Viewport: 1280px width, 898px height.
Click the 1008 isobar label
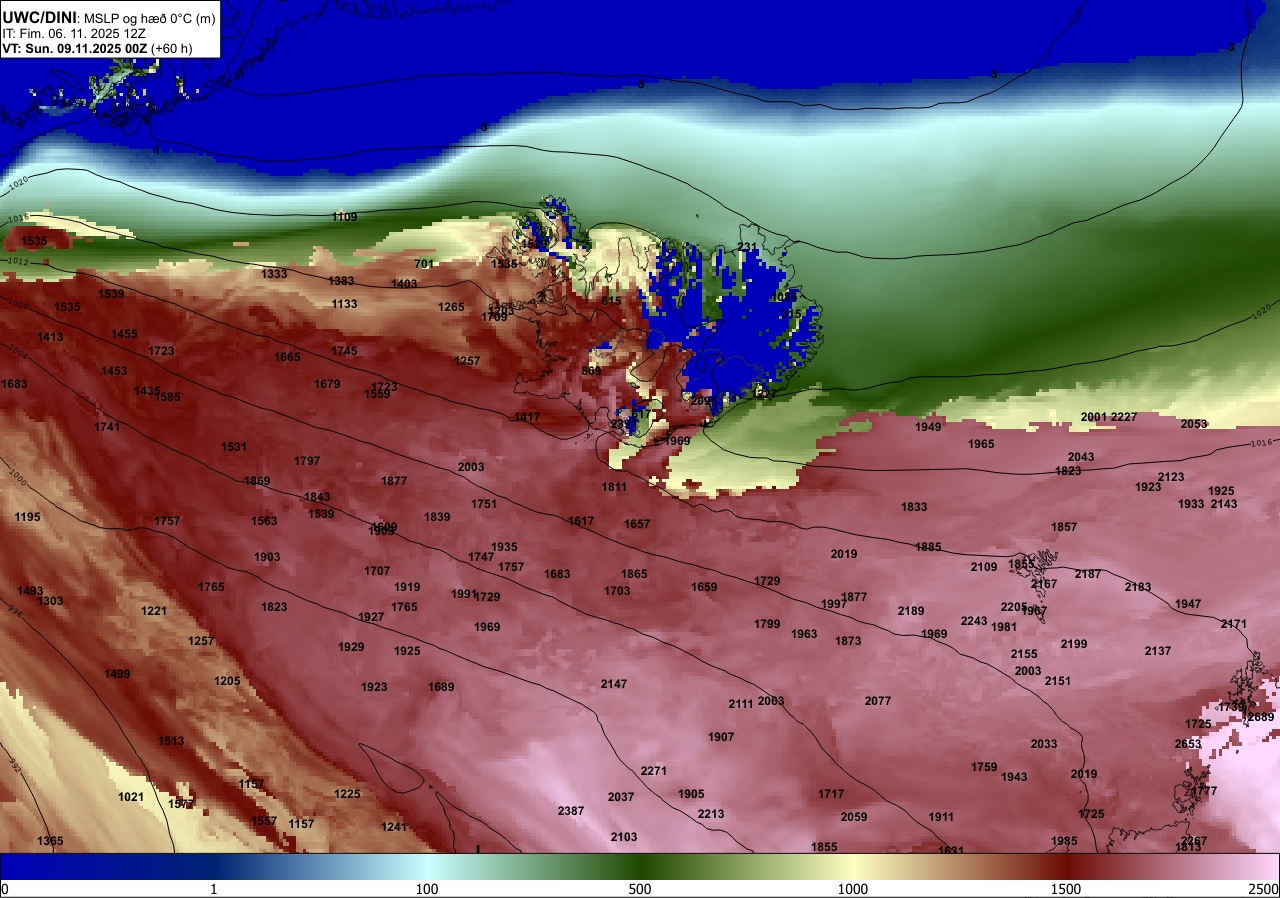[x=18, y=306]
